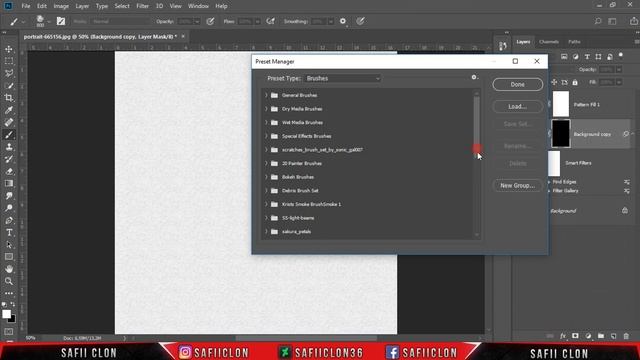
Task: Filter layers by adjustment layers icon
Action: pyautogui.click(x=576, y=57)
